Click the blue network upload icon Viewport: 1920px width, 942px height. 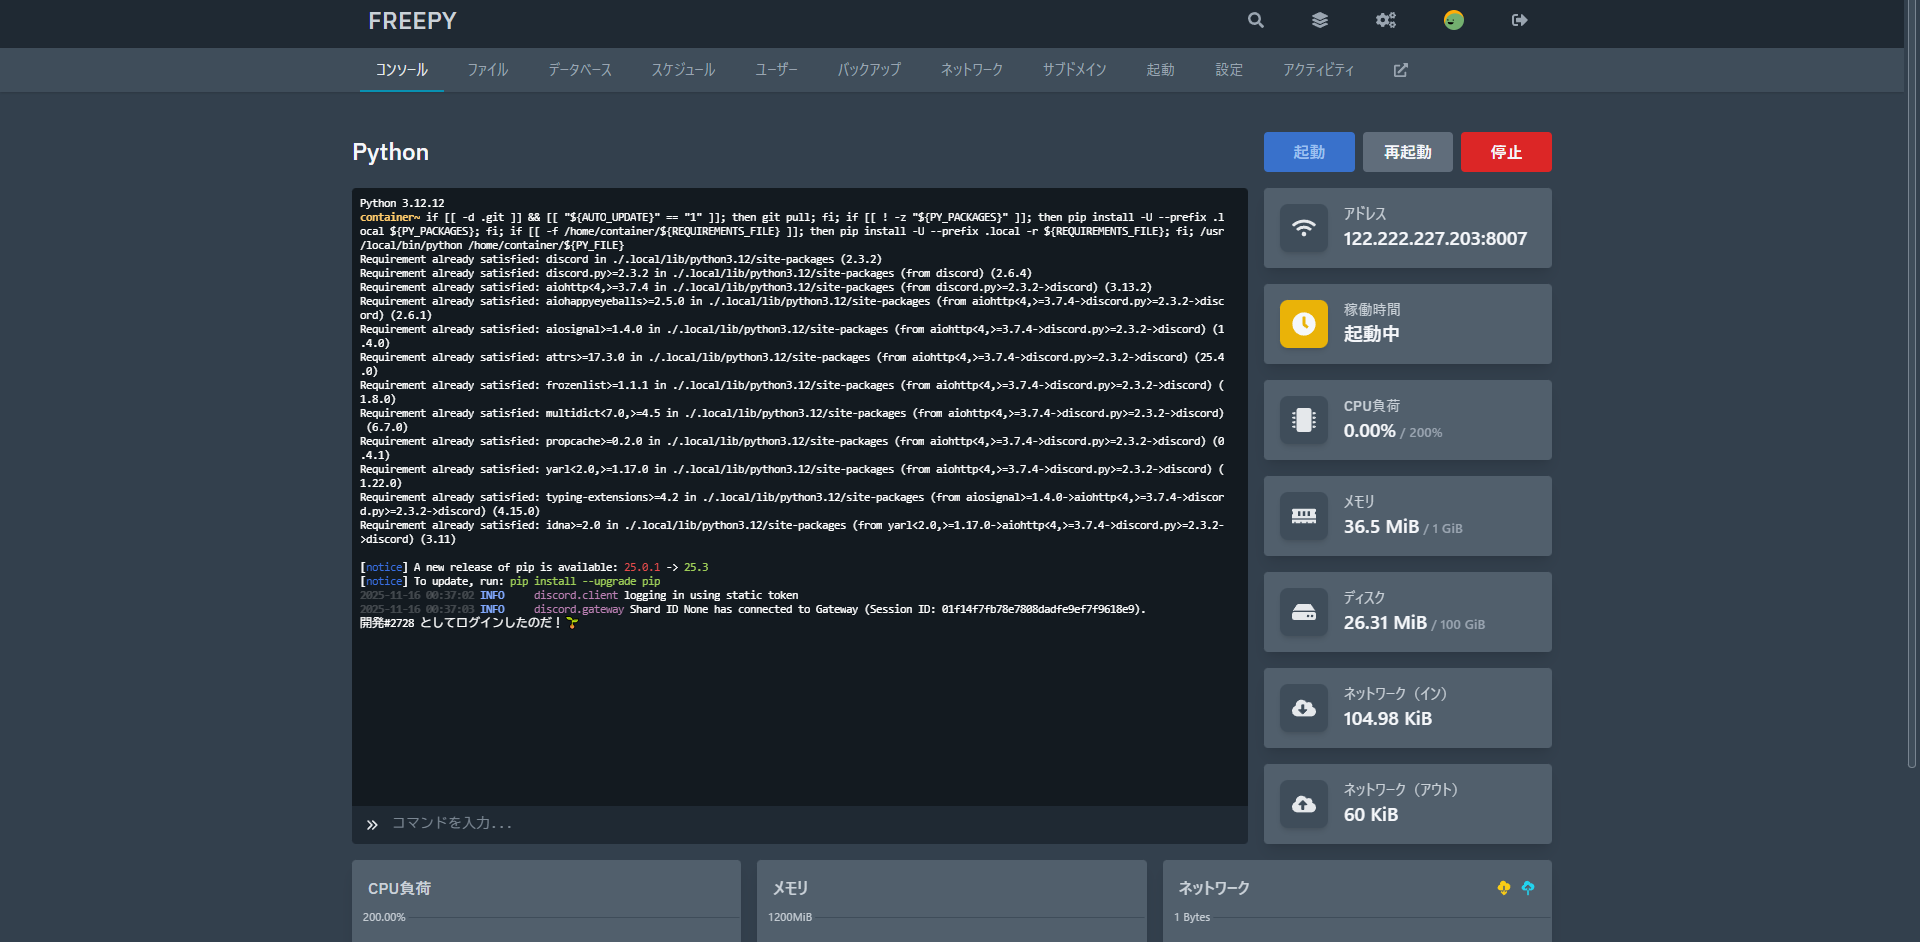(1528, 888)
